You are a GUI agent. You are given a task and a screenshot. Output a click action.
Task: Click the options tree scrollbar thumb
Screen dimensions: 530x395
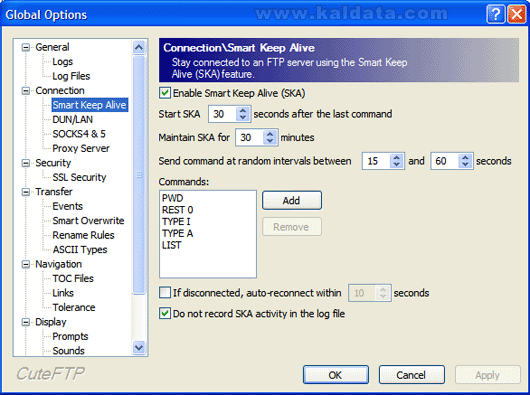click(x=139, y=175)
